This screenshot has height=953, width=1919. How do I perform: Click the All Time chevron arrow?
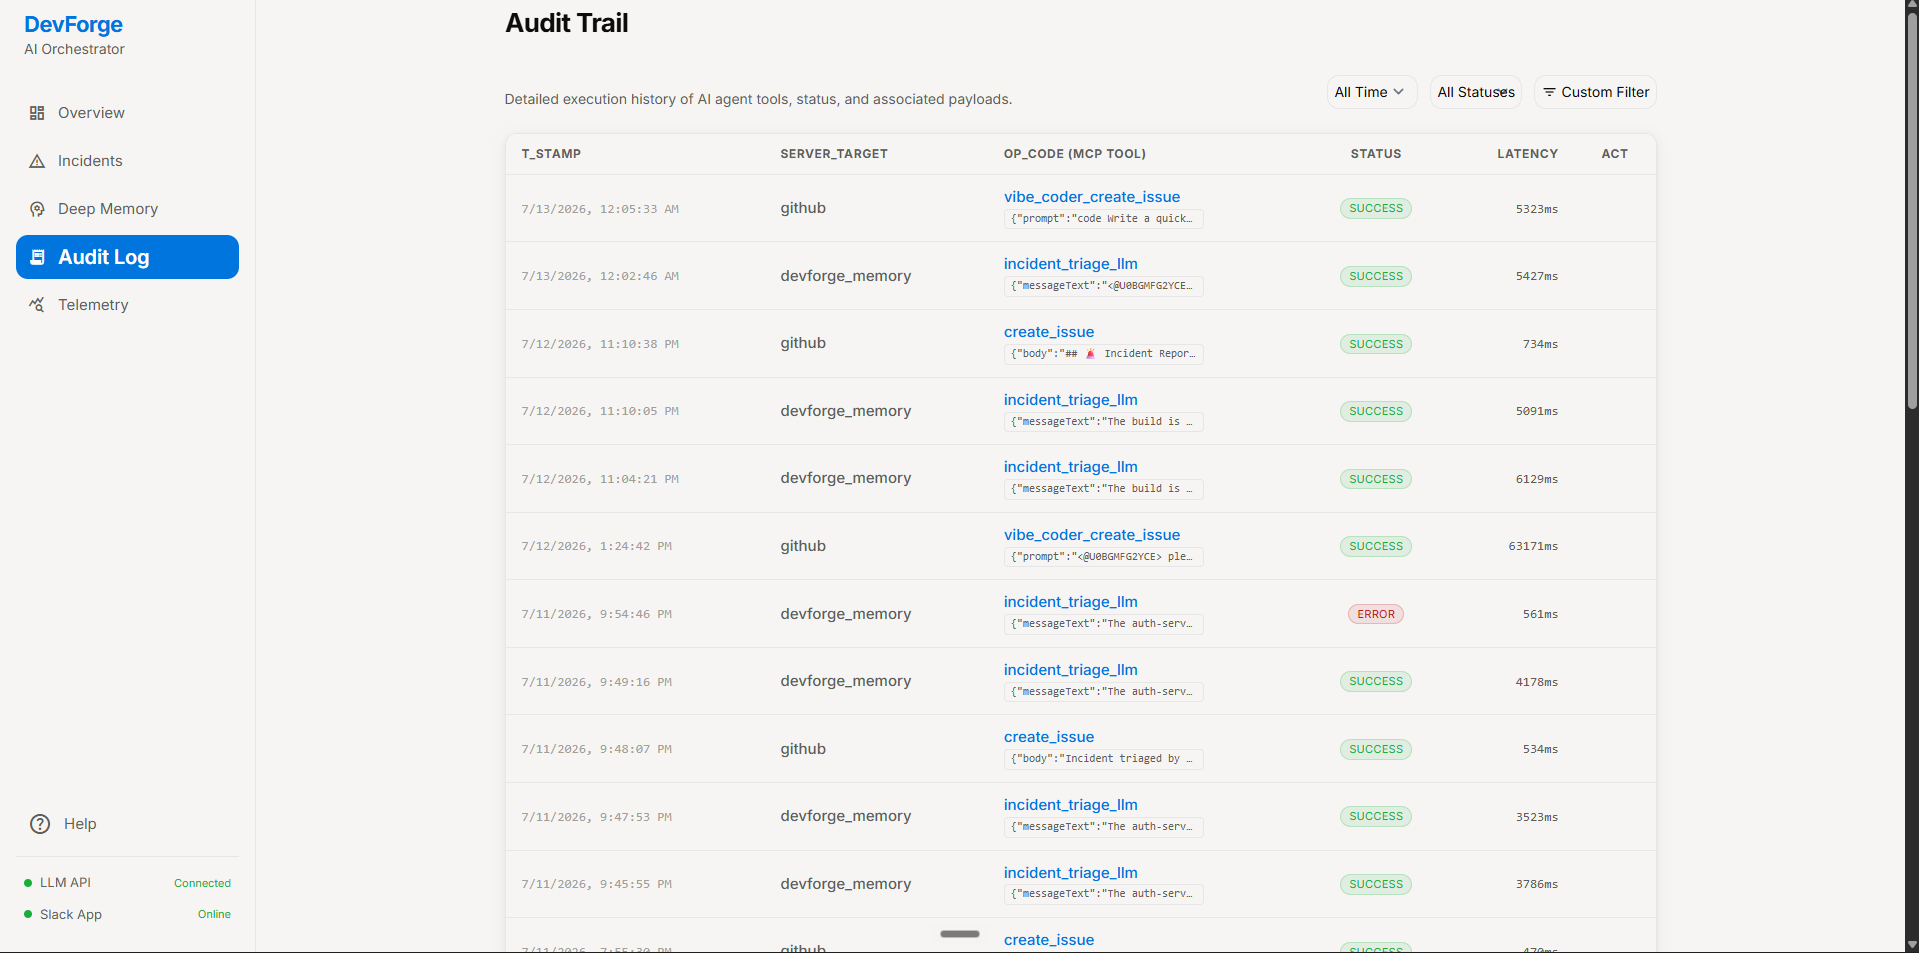(1399, 92)
